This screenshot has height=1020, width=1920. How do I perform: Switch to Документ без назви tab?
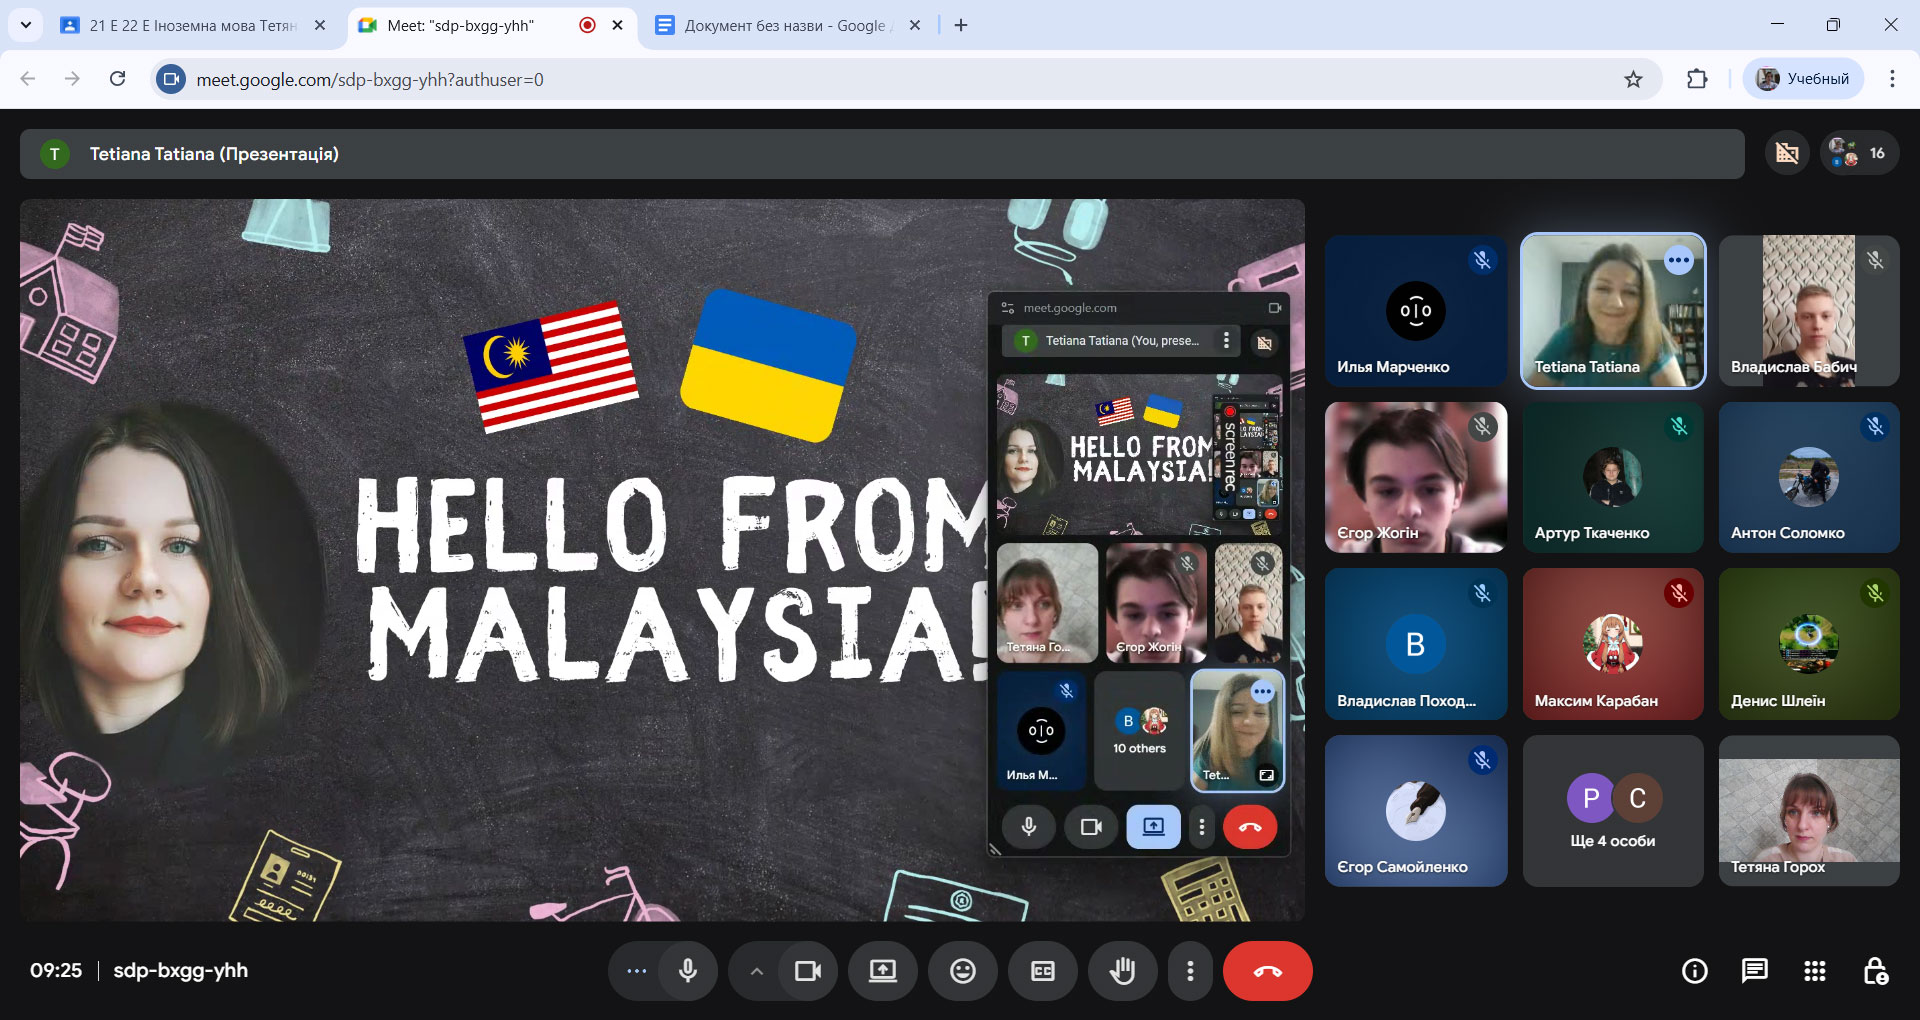pos(784,25)
